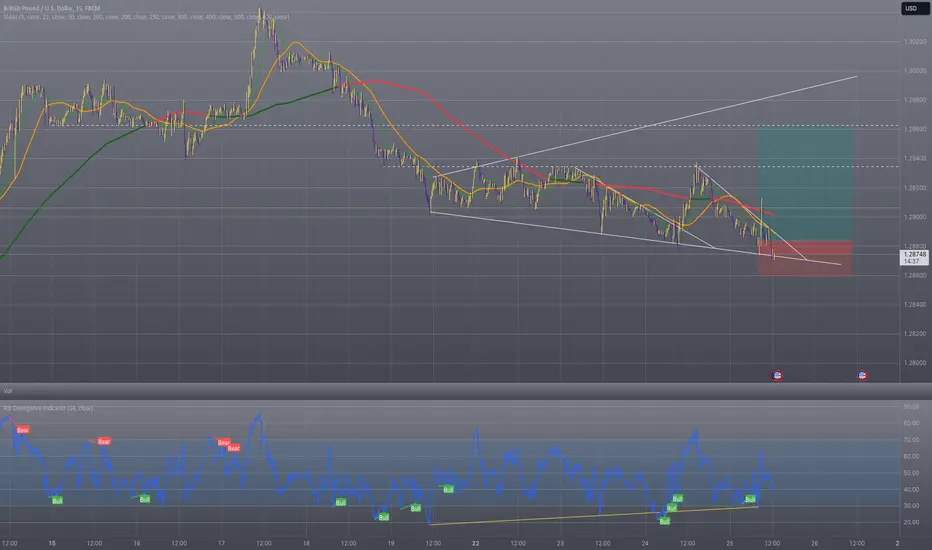Screen dimensions: 932x550
Task: Click the 1.28400 price axis label
Action: tap(914, 304)
